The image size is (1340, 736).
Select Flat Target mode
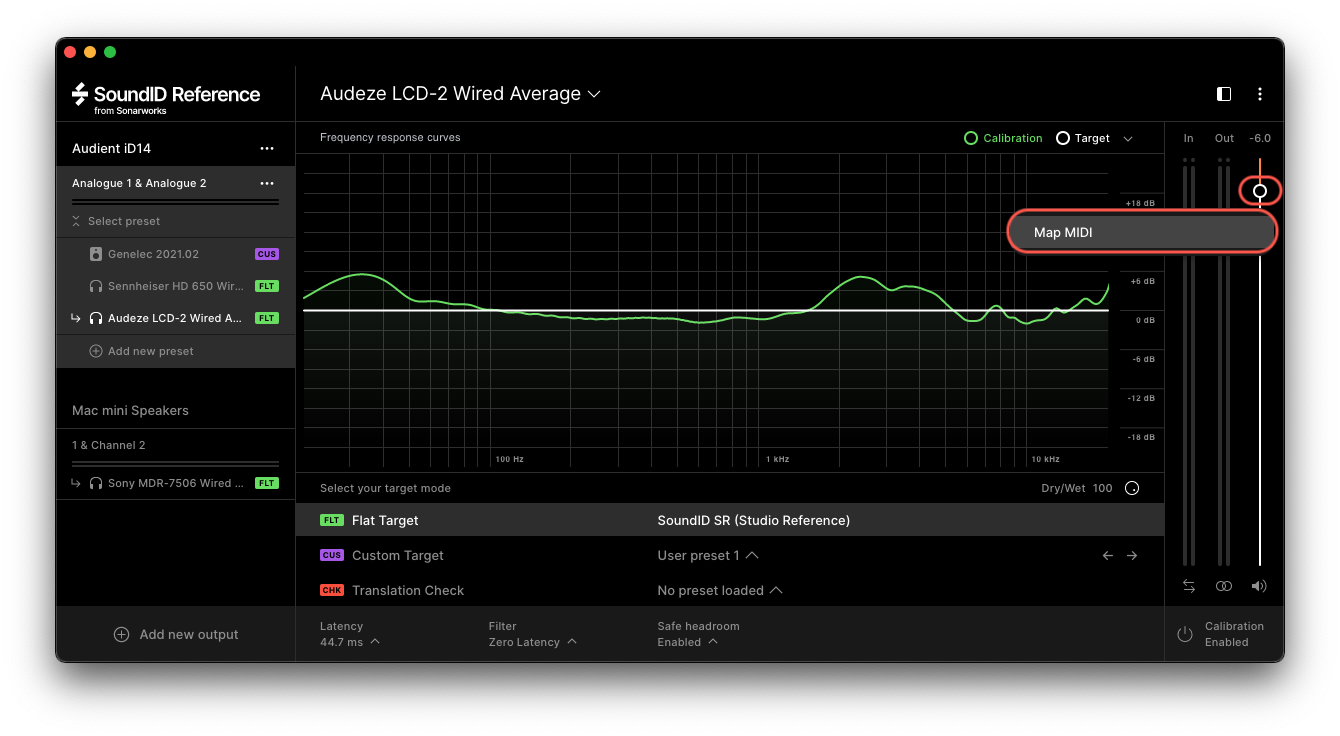tap(730, 520)
